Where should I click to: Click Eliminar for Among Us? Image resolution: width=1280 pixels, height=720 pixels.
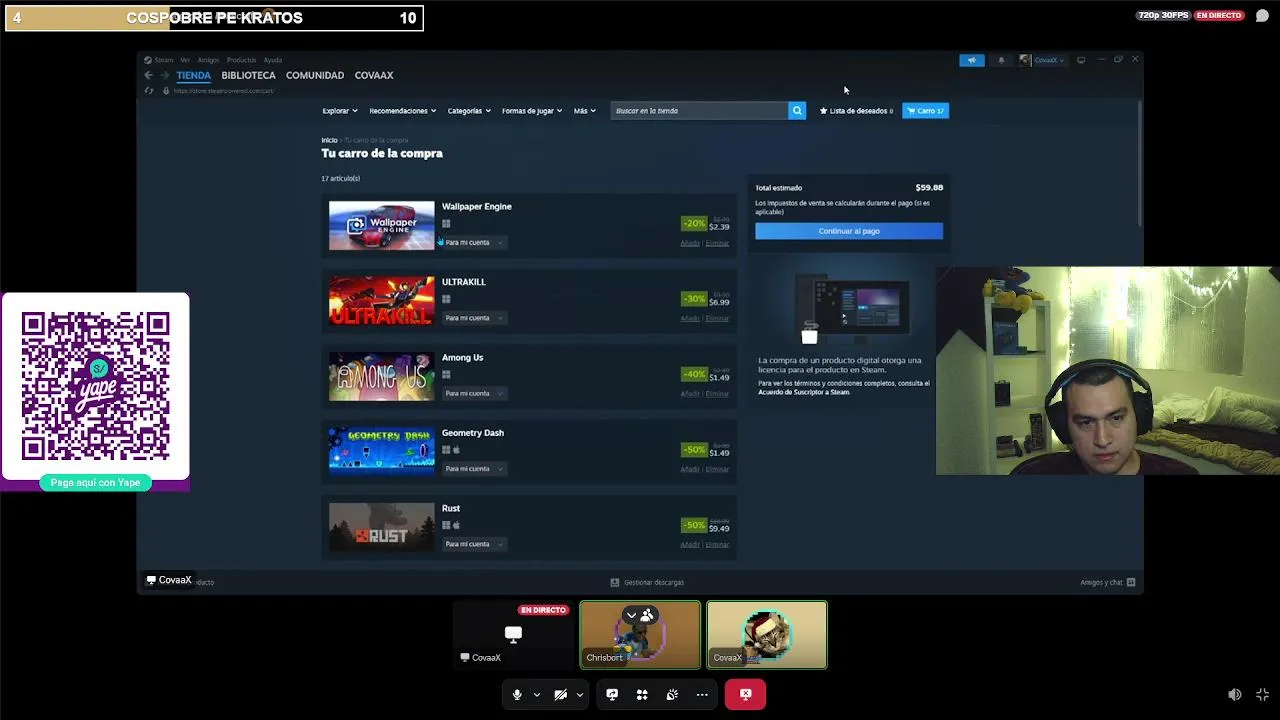717,394
